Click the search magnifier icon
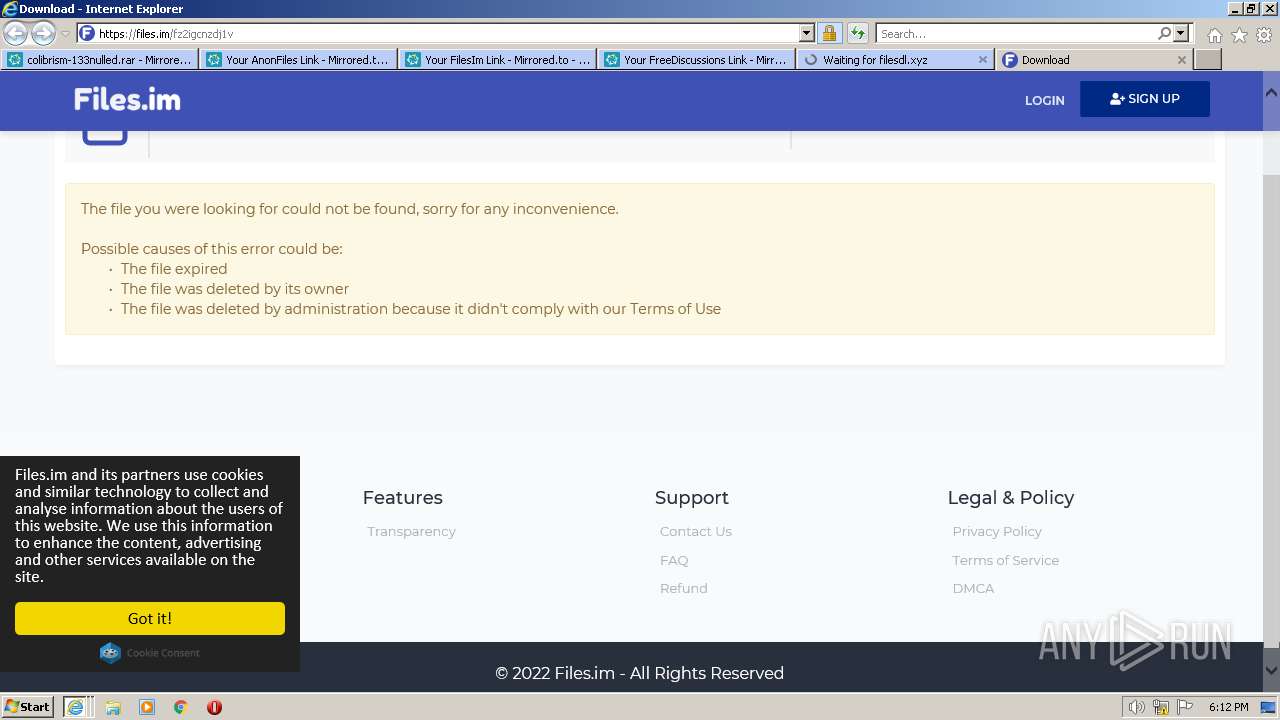 tap(1164, 33)
